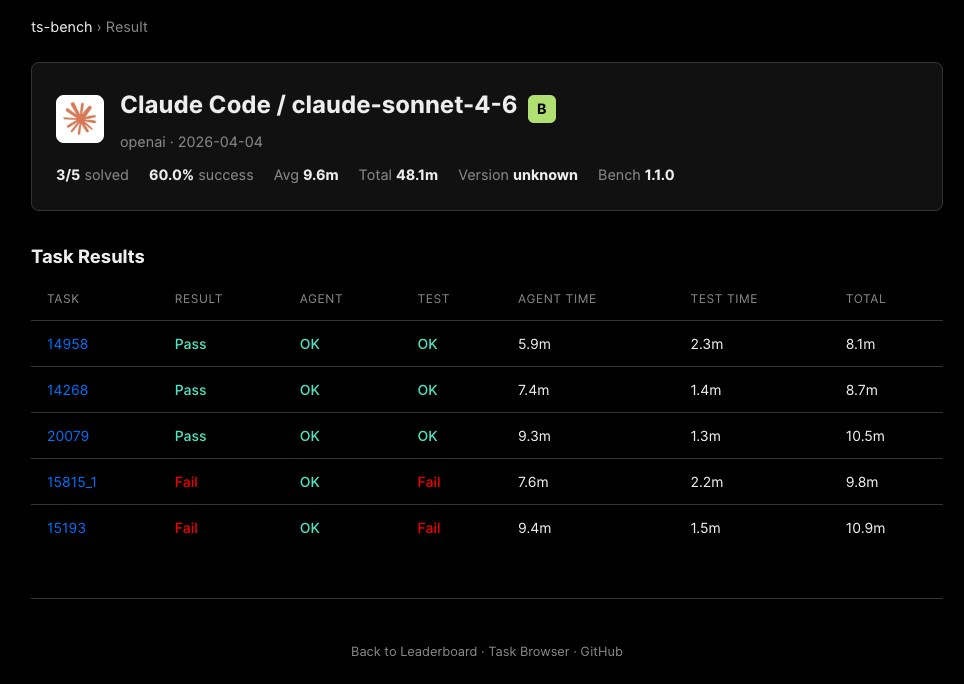Image resolution: width=964 pixels, height=684 pixels.
Task: Open task 14958 link
Action: click(x=68, y=344)
